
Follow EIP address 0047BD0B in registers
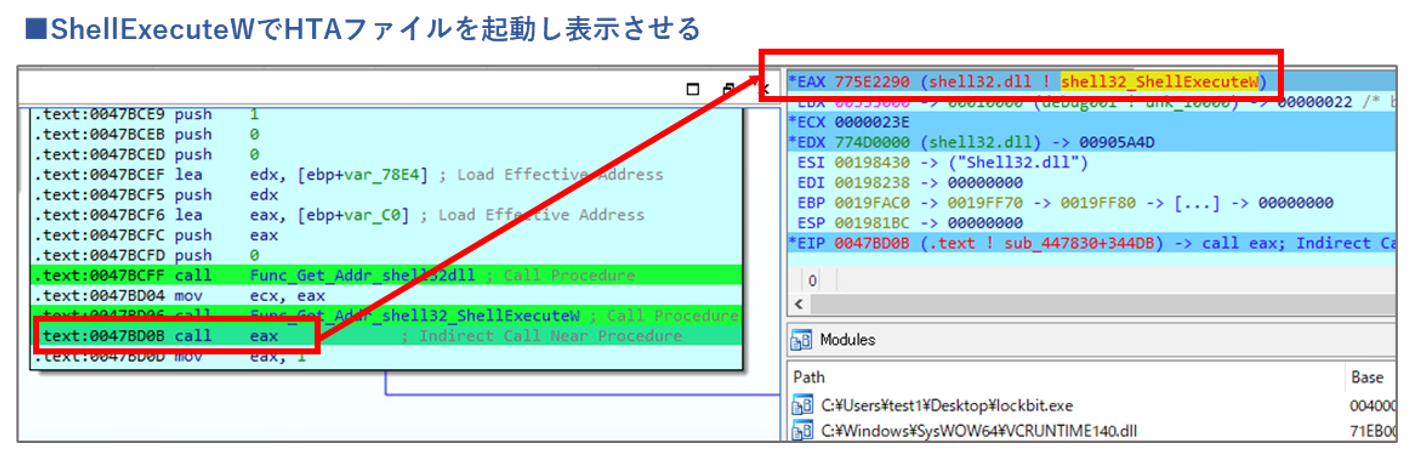[x=870, y=243]
